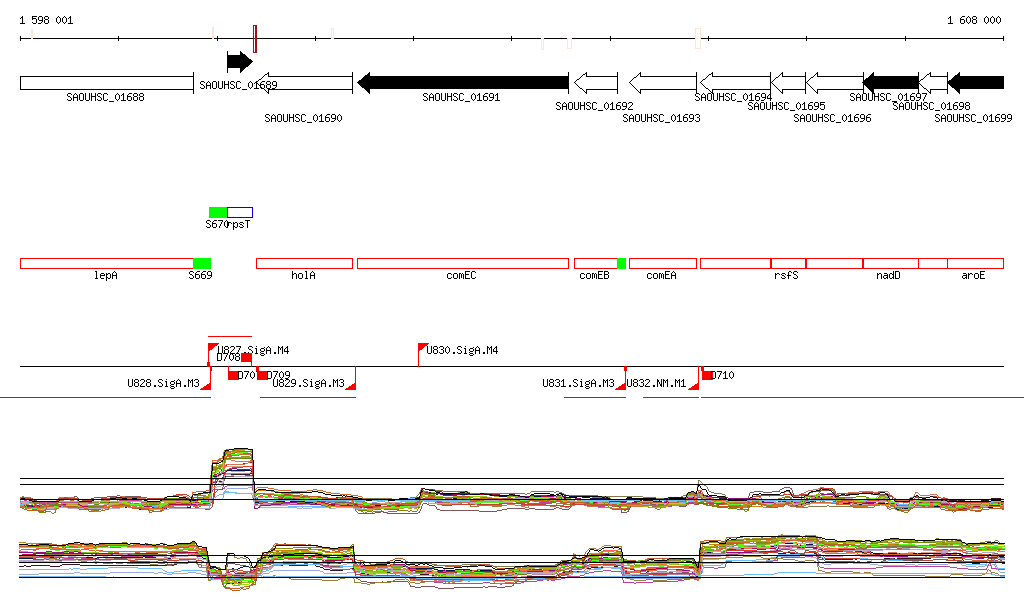Click the large black SAOUHSC_01691 gene arrow
The image size is (1024, 611).
463,82
